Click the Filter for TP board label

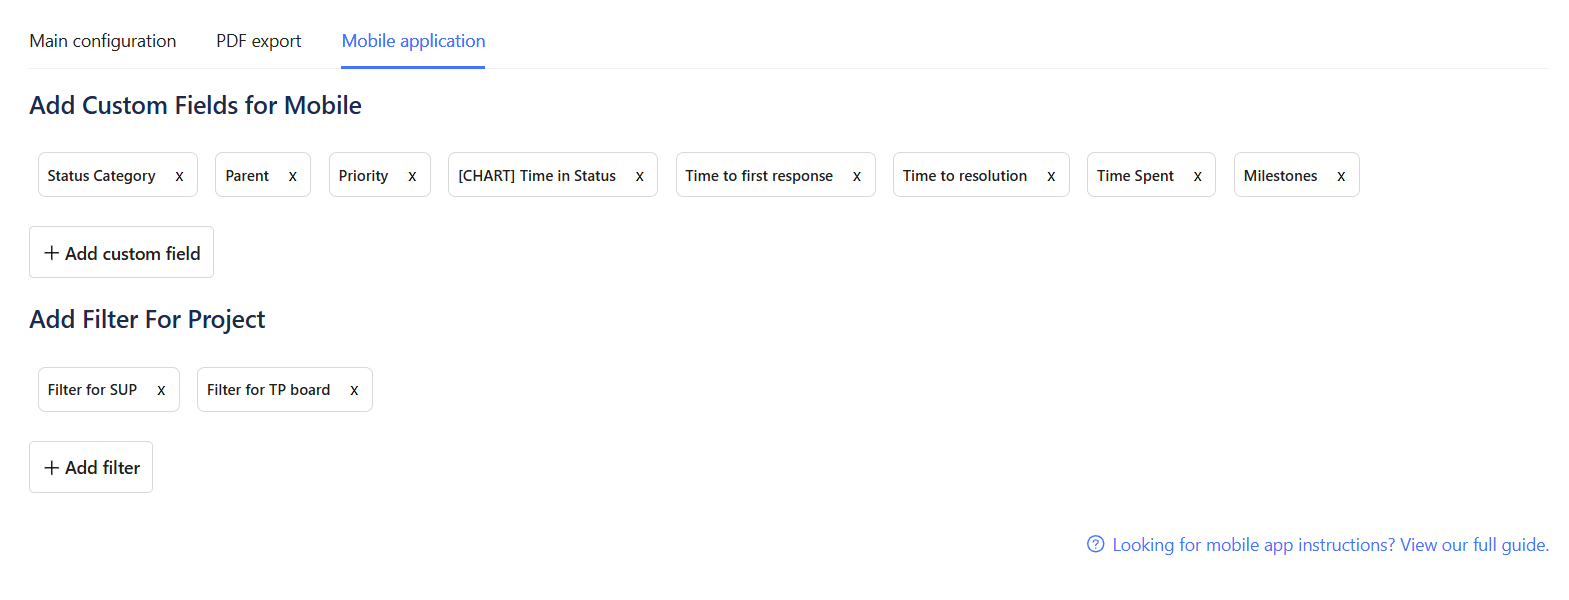pos(268,390)
